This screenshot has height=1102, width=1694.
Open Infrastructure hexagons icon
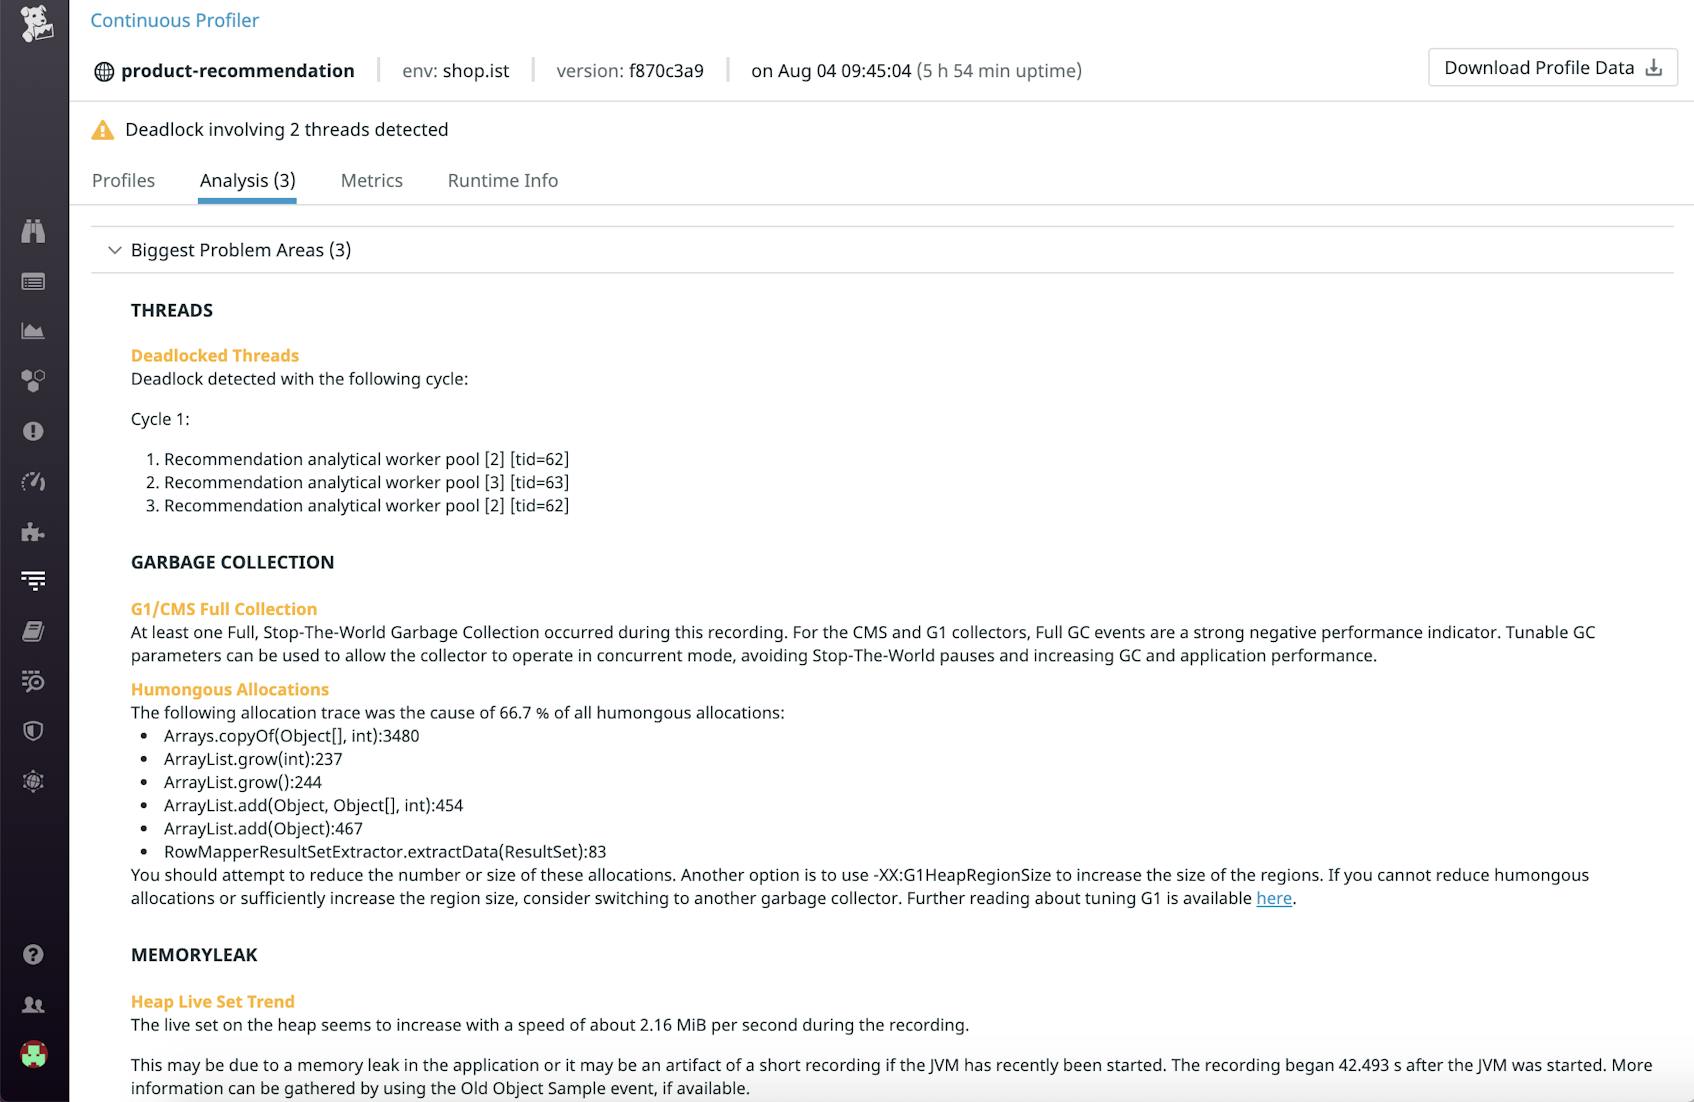[x=33, y=381]
